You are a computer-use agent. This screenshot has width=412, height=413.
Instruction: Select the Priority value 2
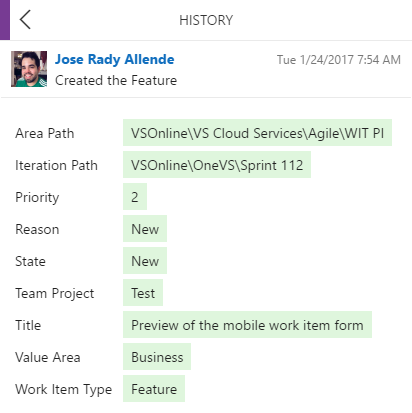click(x=135, y=197)
